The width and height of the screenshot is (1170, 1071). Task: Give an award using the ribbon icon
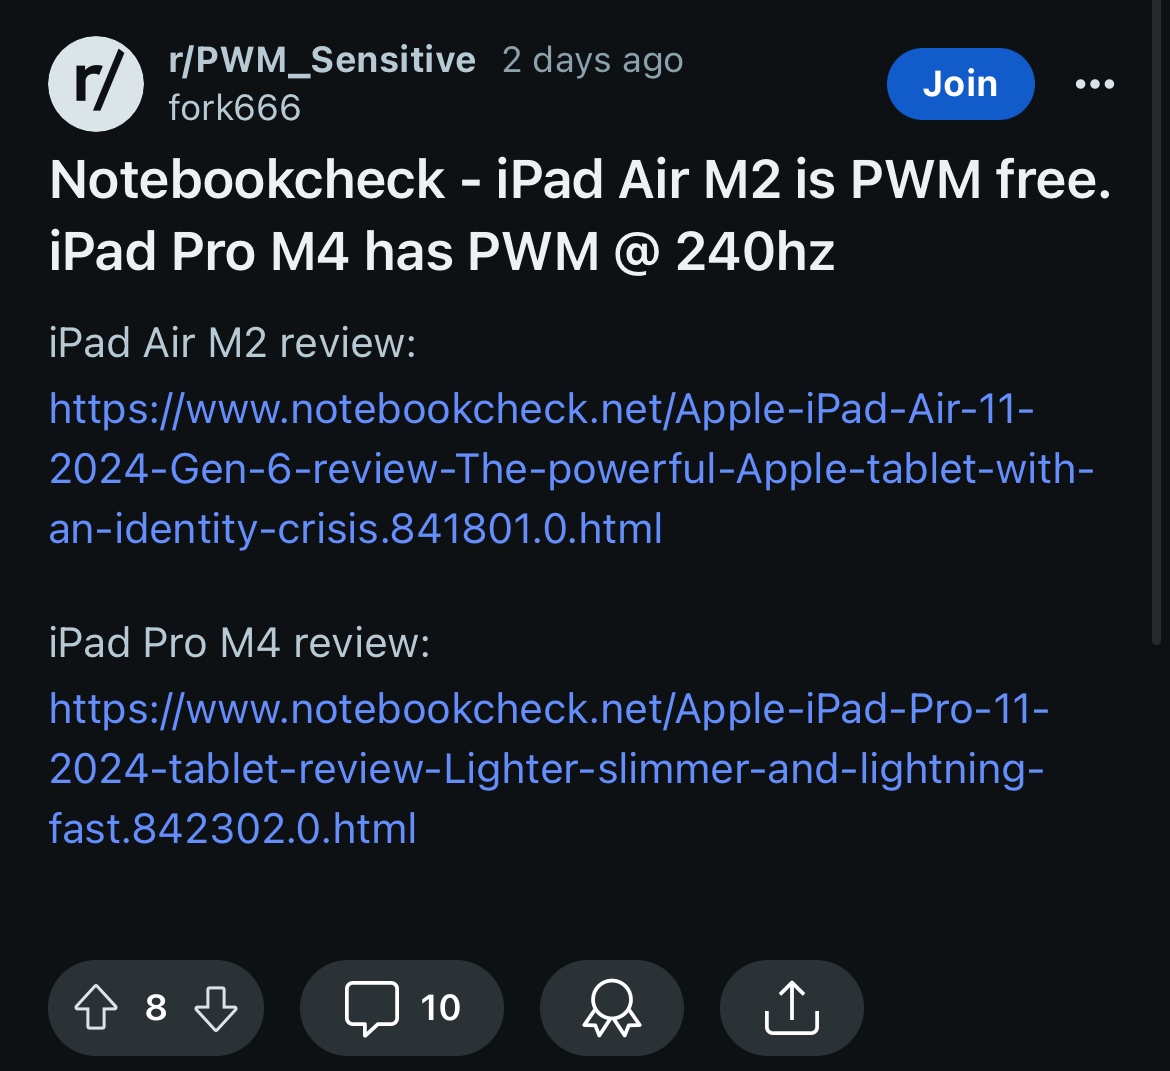tap(611, 1007)
